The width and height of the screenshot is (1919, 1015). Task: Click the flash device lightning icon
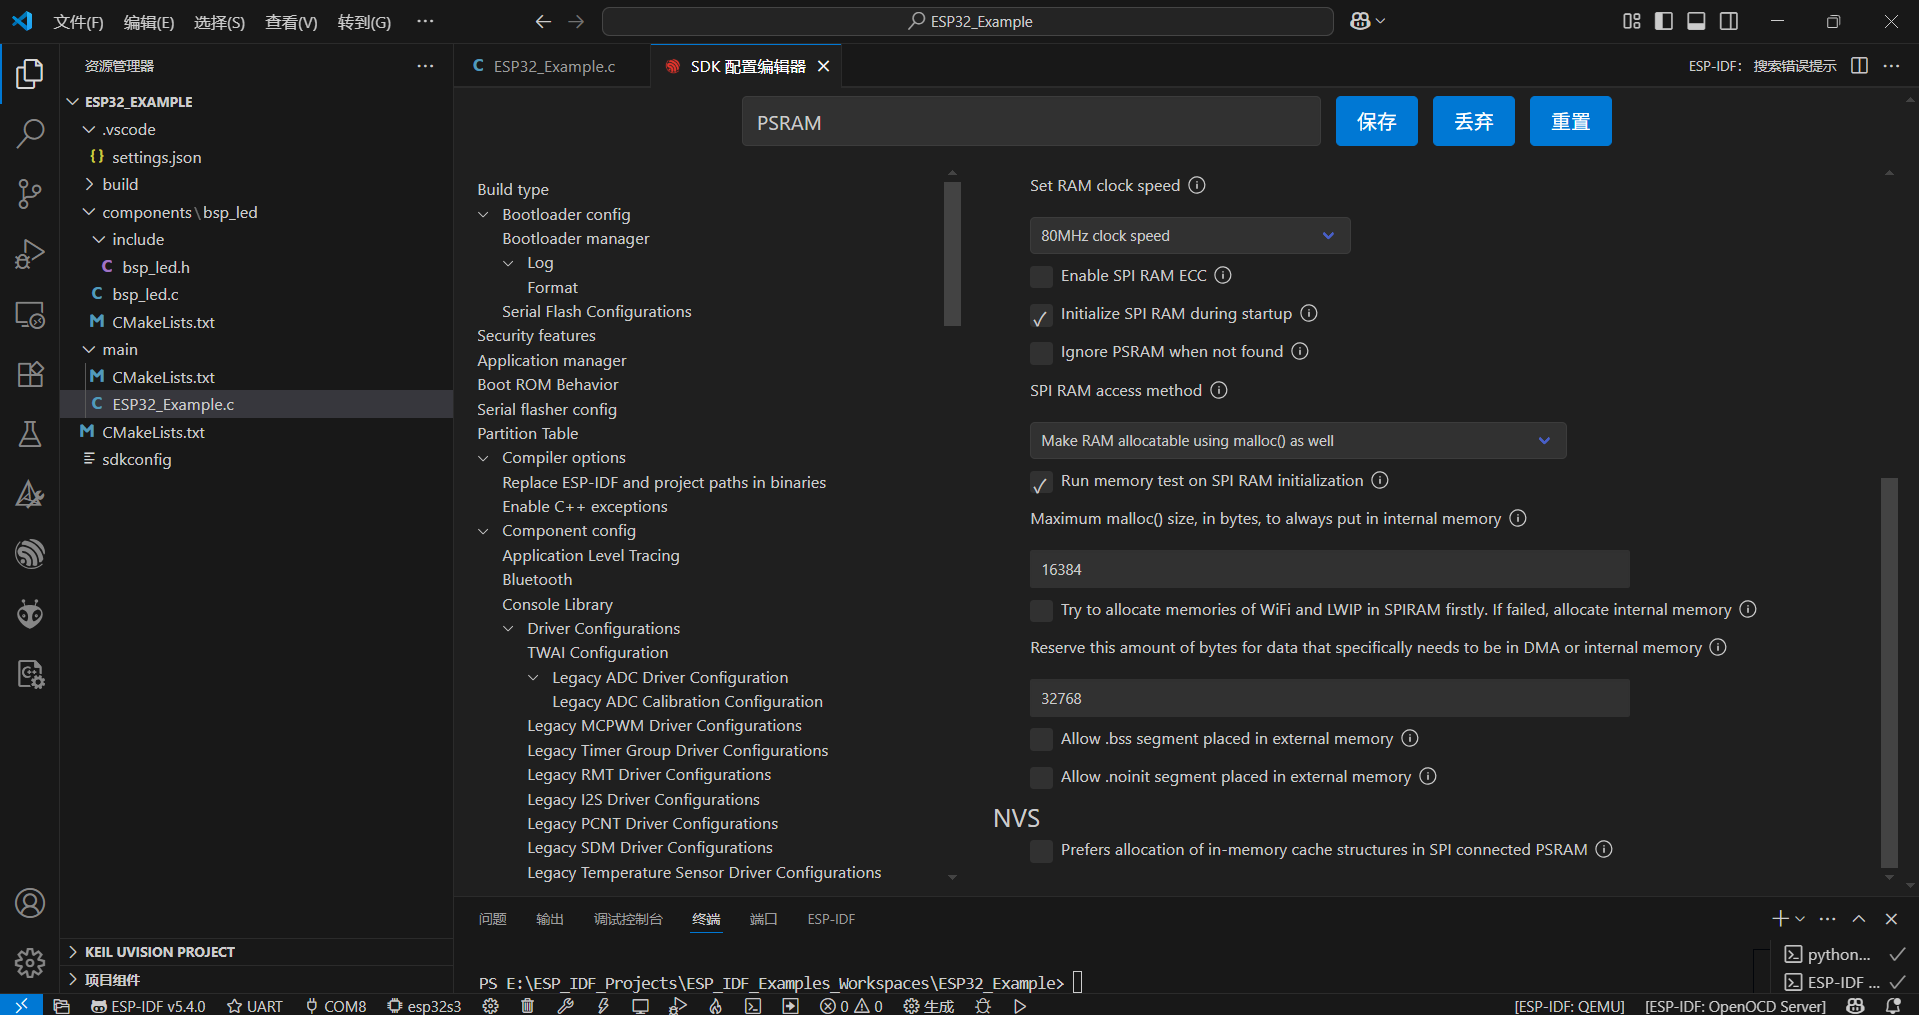pyautogui.click(x=603, y=1006)
